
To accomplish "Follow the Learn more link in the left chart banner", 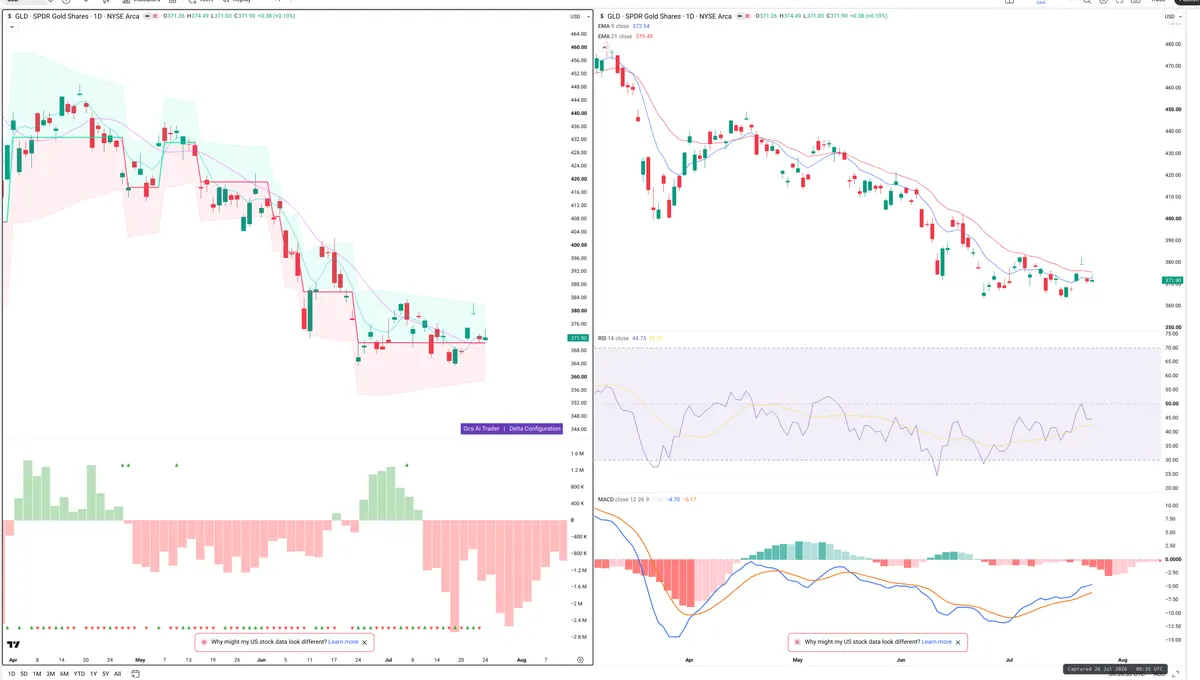I will point(343,642).
